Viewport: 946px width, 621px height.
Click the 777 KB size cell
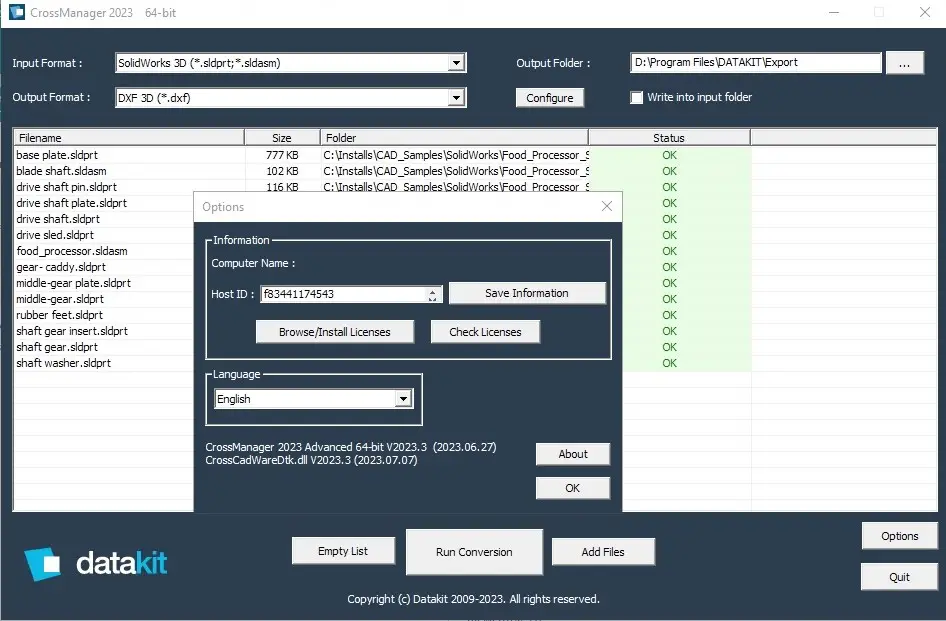point(282,155)
